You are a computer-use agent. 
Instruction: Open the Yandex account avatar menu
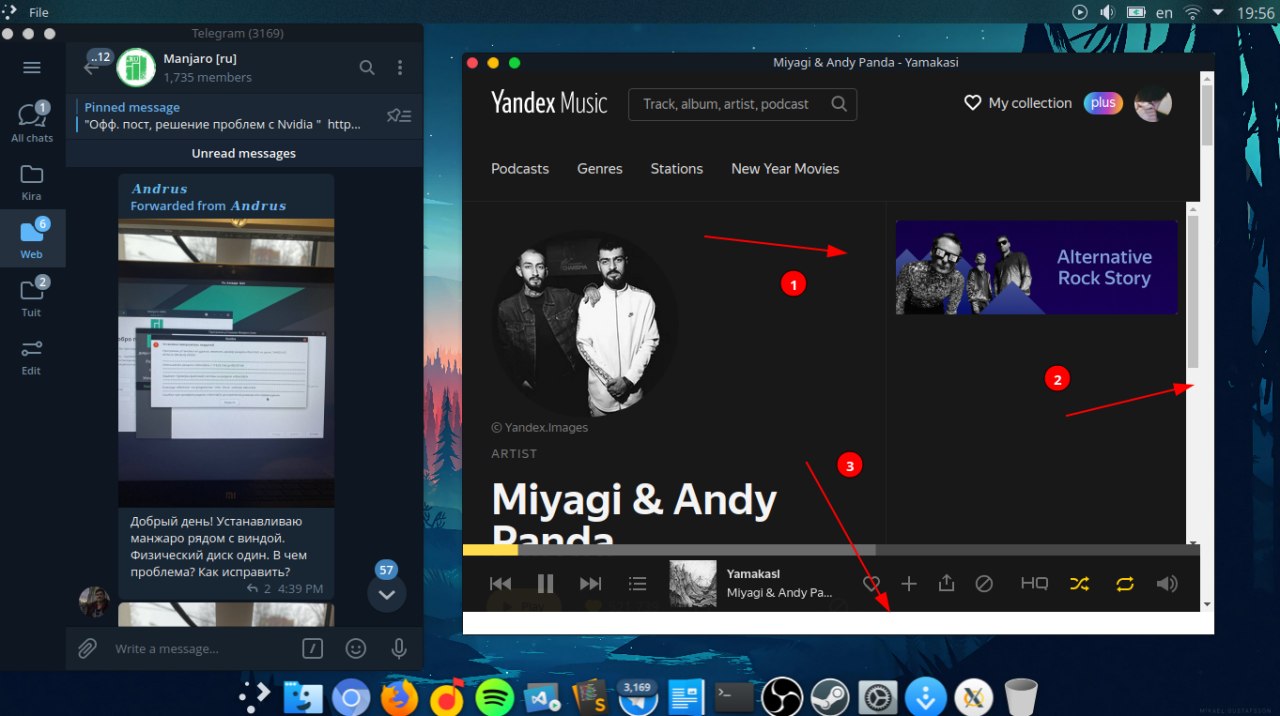click(1153, 103)
